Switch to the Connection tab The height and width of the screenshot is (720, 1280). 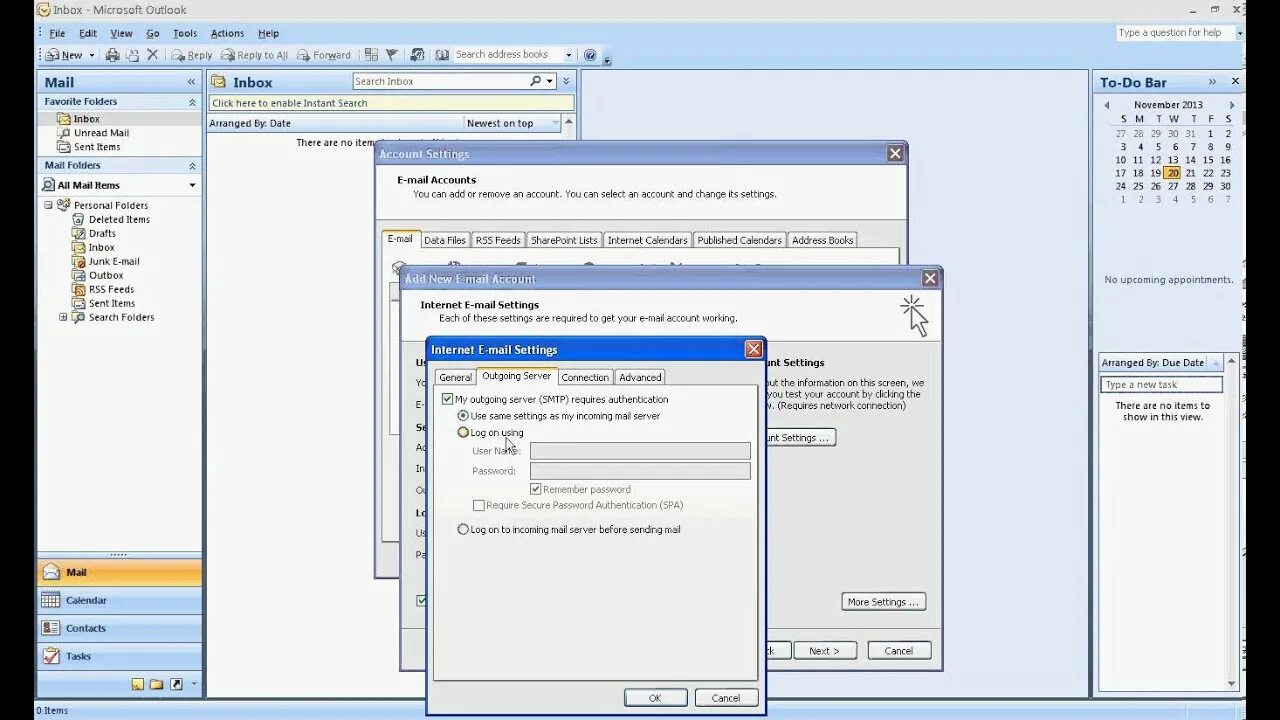click(x=585, y=377)
